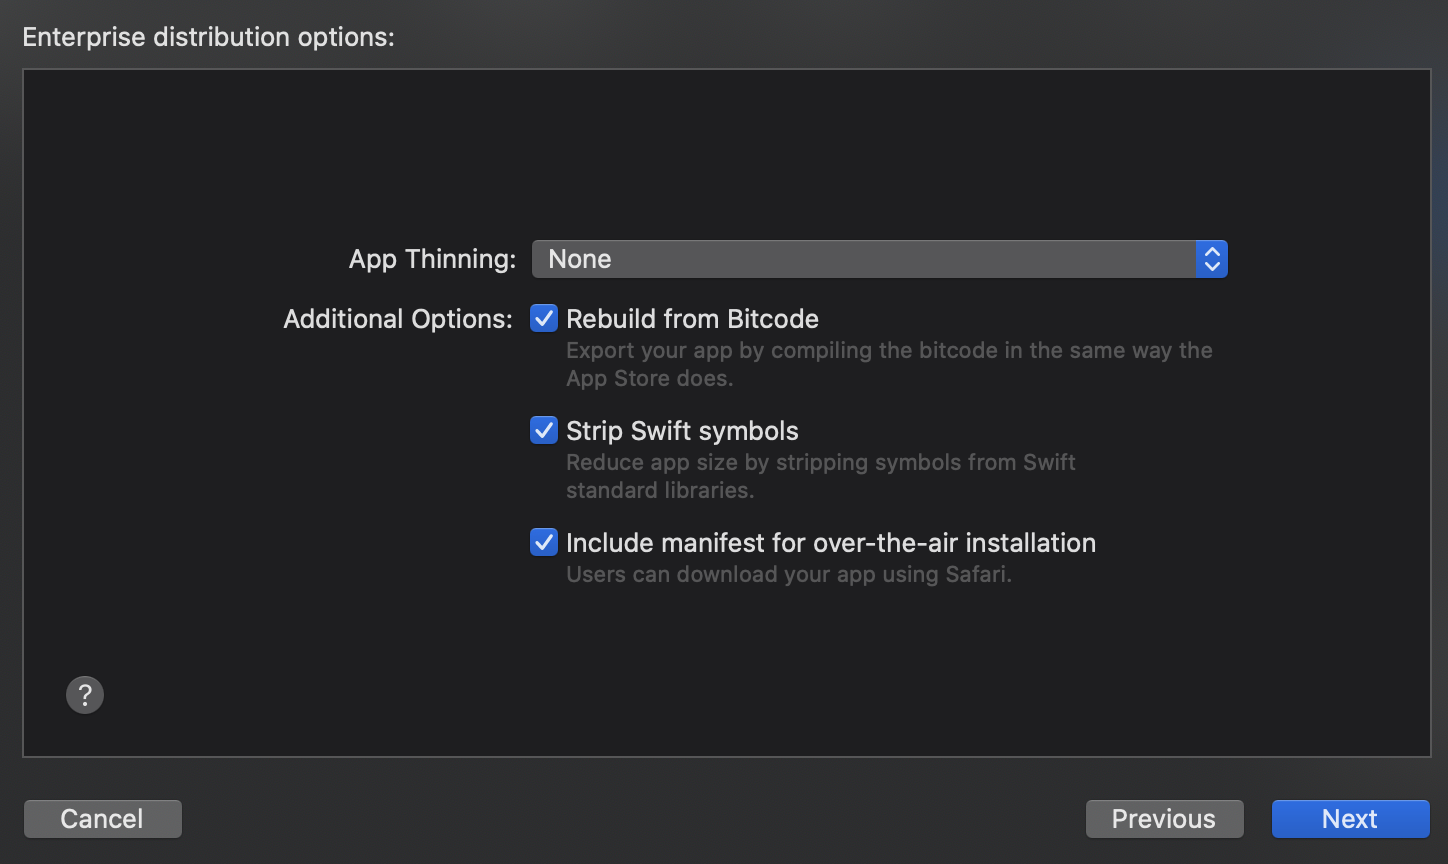This screenshot has width=1448, height=864.
Task: Click the "Reduce app size" description text
Action: [820, 476]
